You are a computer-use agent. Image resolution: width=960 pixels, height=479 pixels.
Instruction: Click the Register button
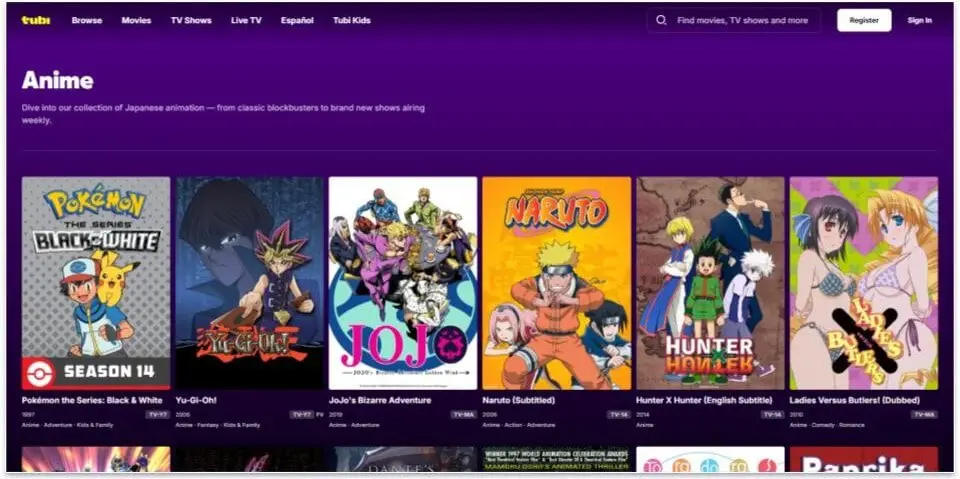tap(864, 20)
